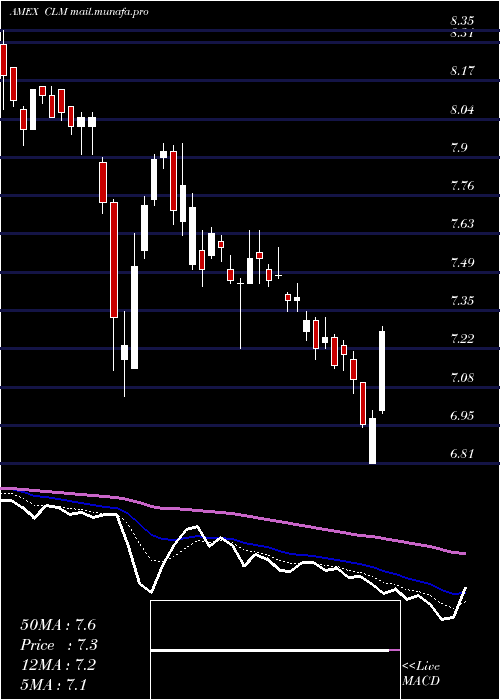Click the 6.81 price axis label

[462, 454]
